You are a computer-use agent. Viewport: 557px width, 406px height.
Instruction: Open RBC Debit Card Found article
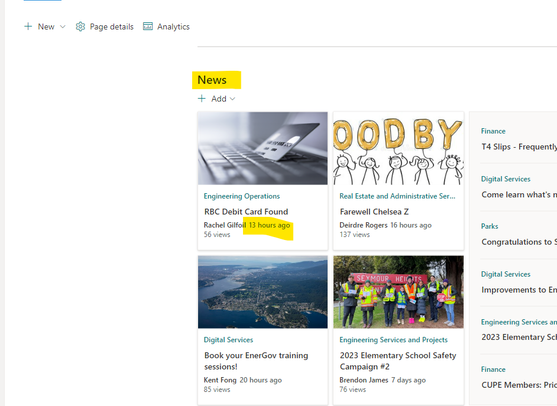point(246,212)
